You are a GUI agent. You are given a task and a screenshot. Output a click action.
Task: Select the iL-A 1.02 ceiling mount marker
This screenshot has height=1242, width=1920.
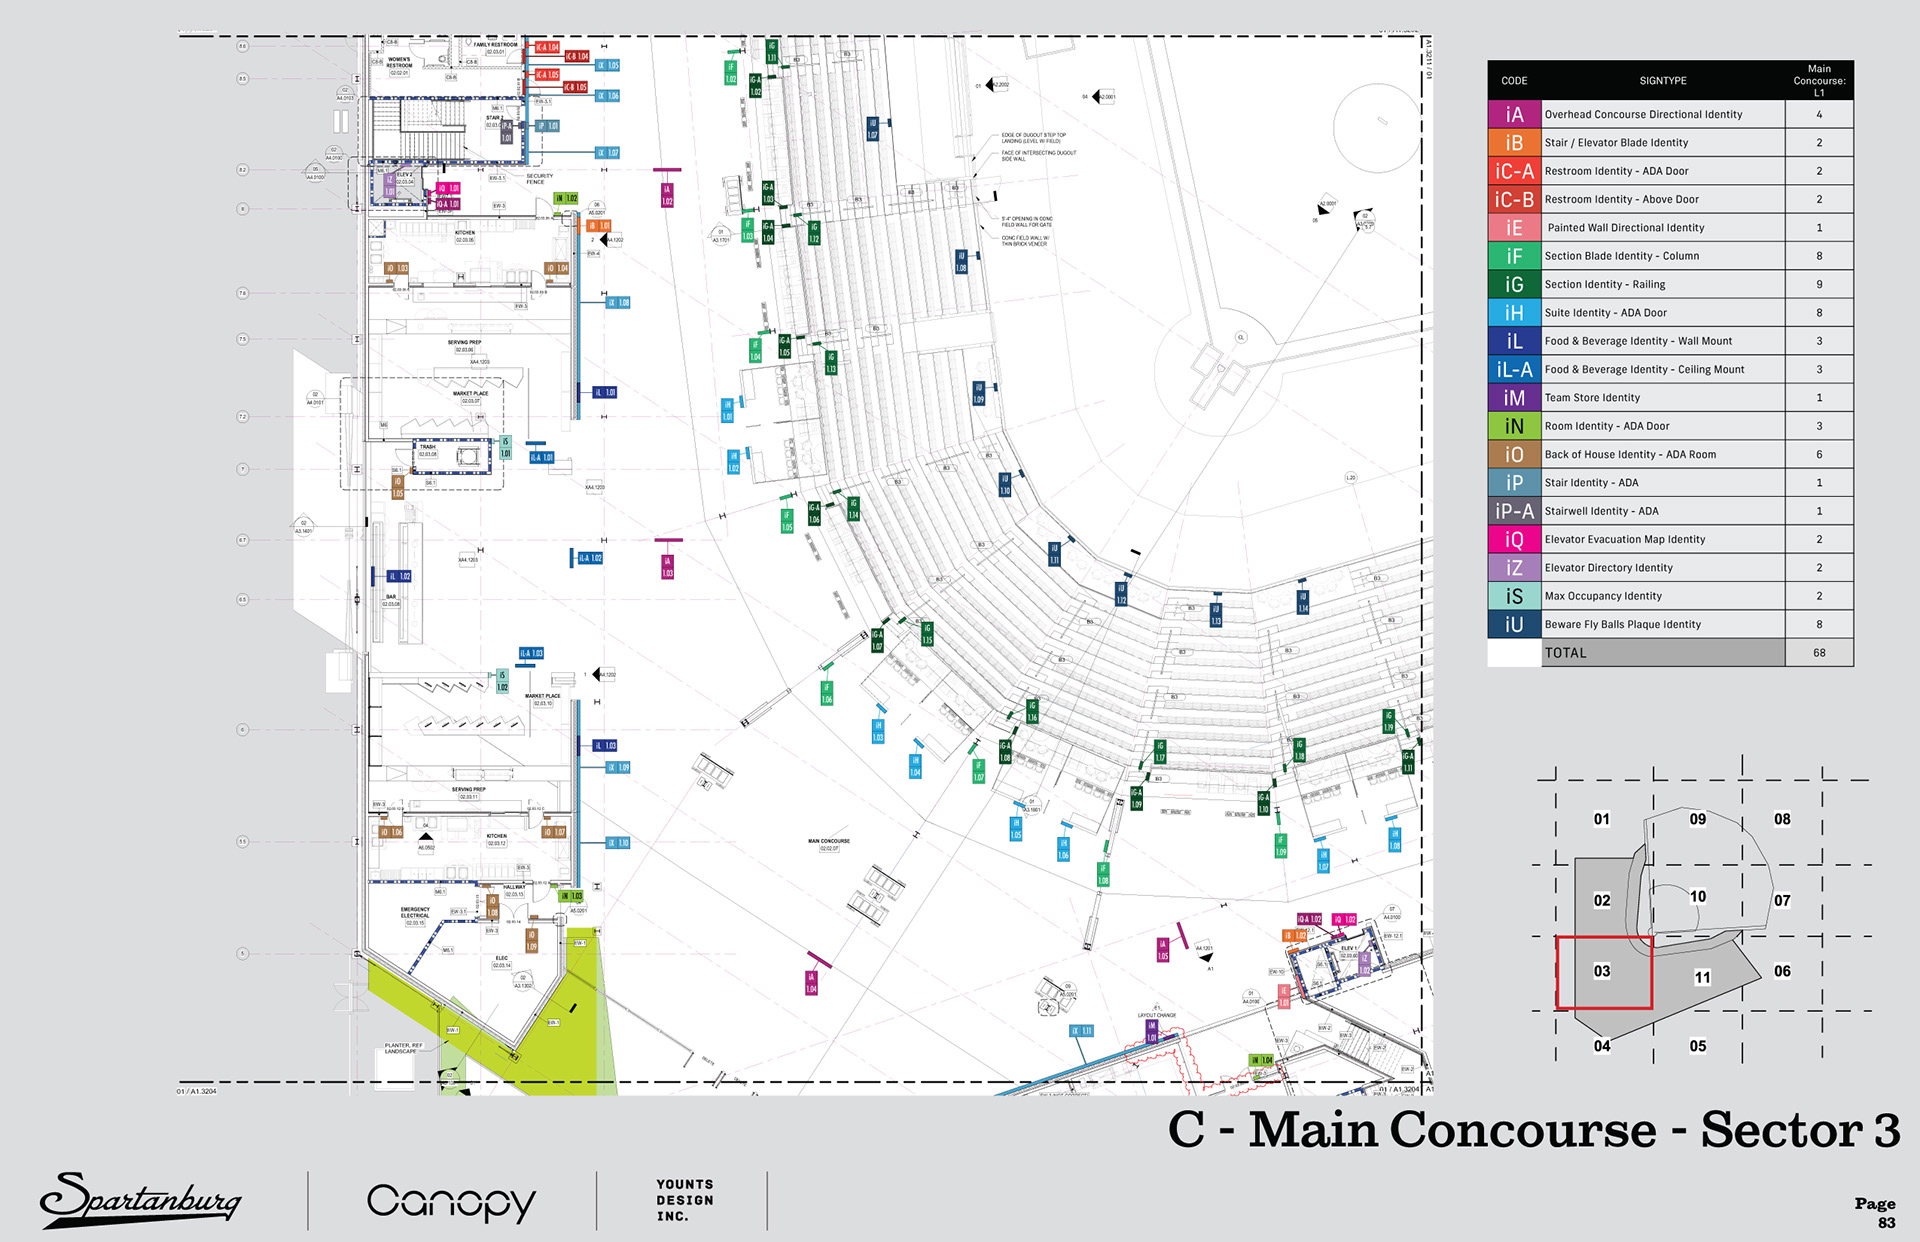pyautogui.click(x=590, y=558)
